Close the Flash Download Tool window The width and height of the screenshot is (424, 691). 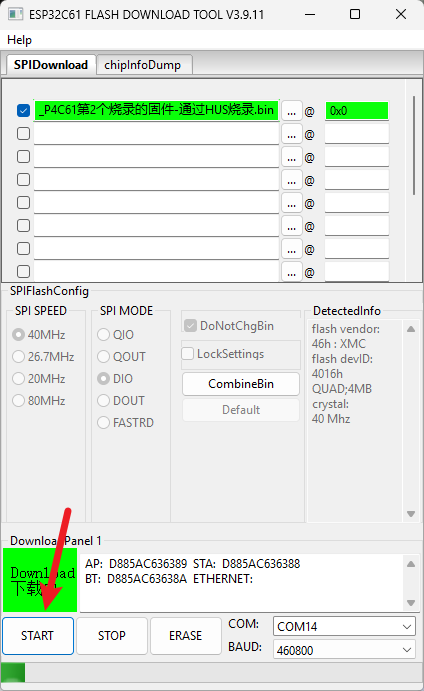[401, 15]
